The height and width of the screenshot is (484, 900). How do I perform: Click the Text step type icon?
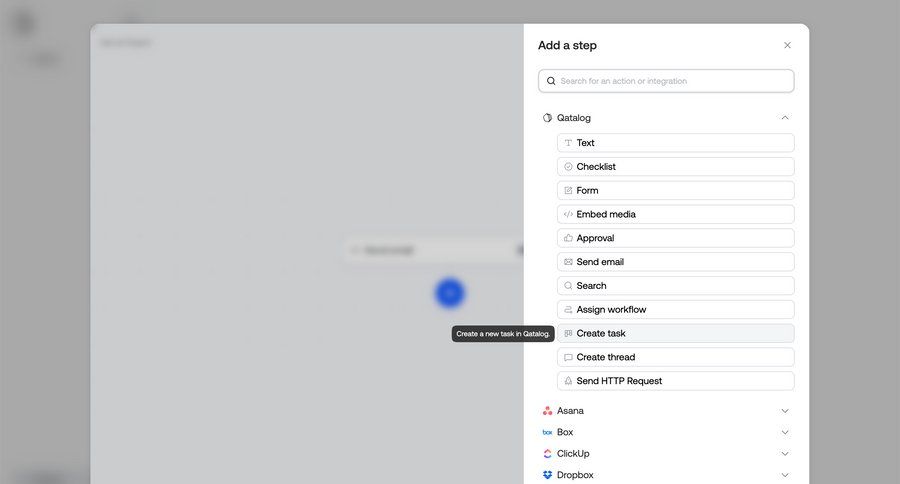568,143
